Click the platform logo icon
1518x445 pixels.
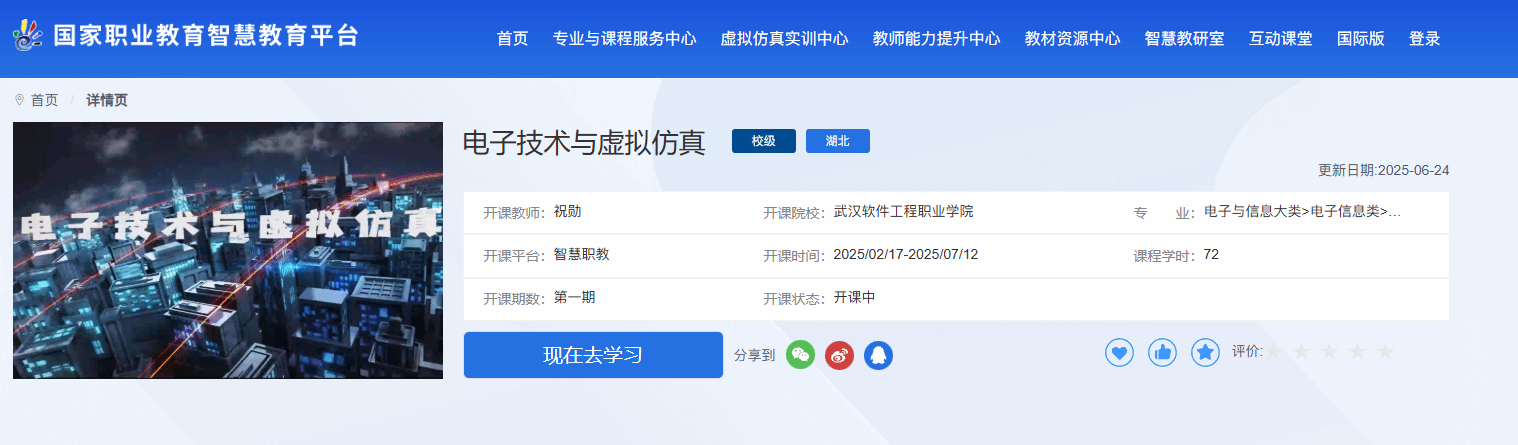pyautogui.click(x=28, y=38)
